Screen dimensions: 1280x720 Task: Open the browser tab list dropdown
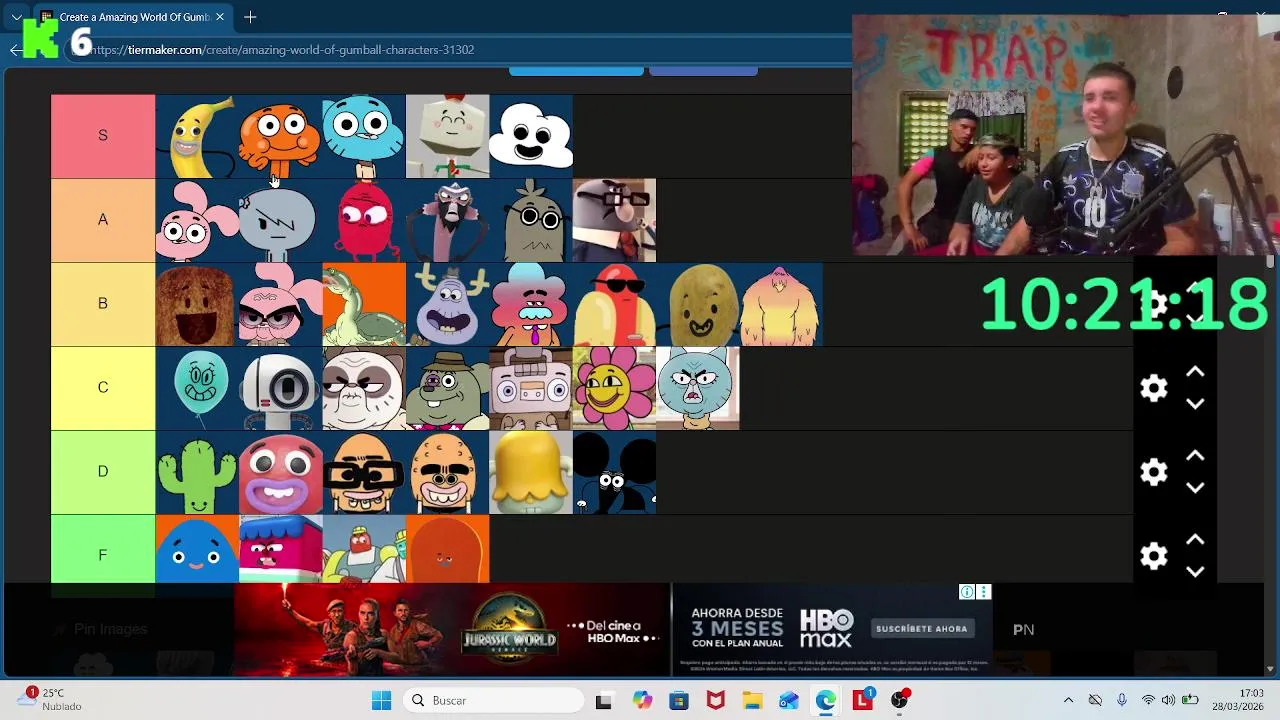pyautogui.click(x=16, y=17)
